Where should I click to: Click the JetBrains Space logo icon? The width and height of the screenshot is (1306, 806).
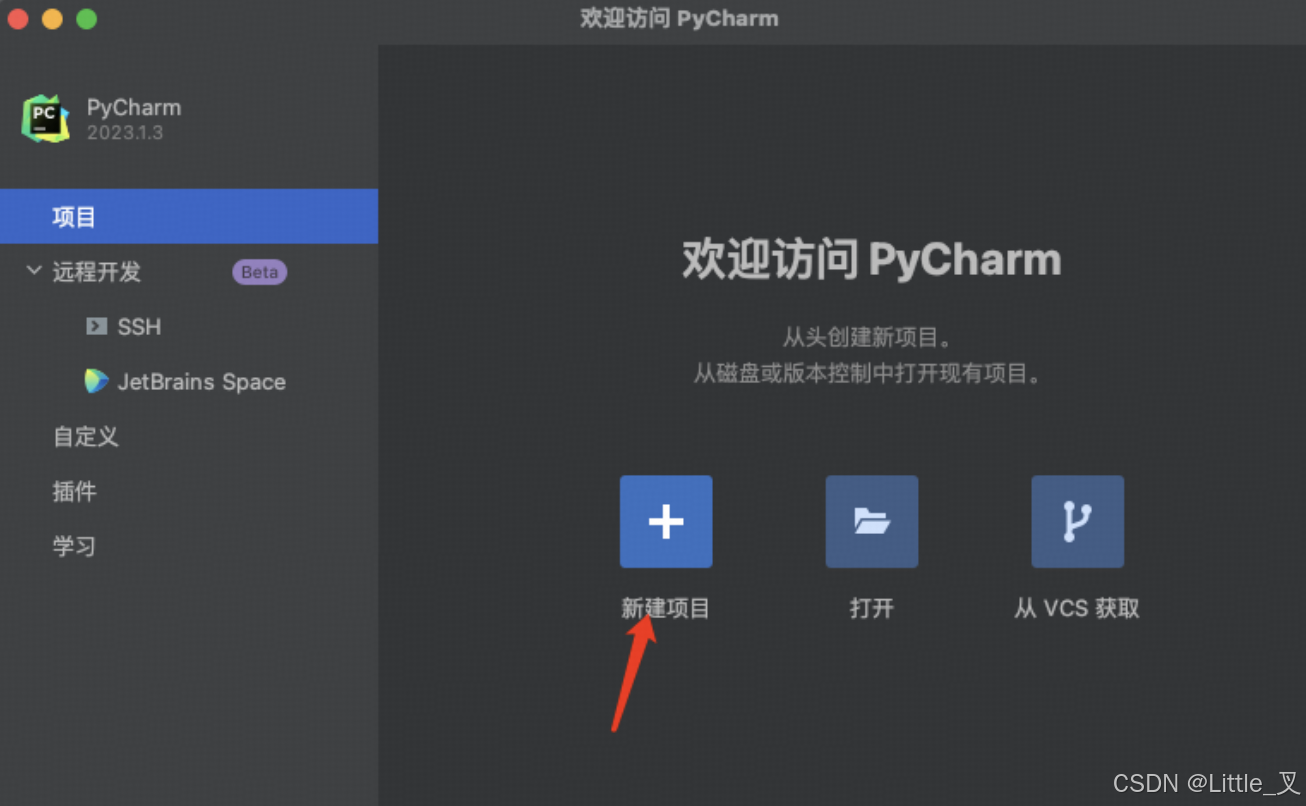tap(96, 381)
